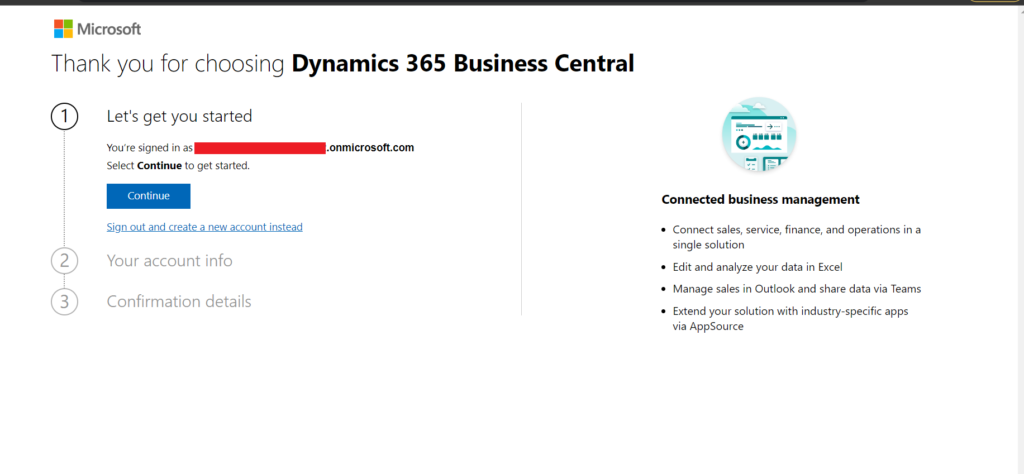Select step 3 circle icon

(64, 302)
